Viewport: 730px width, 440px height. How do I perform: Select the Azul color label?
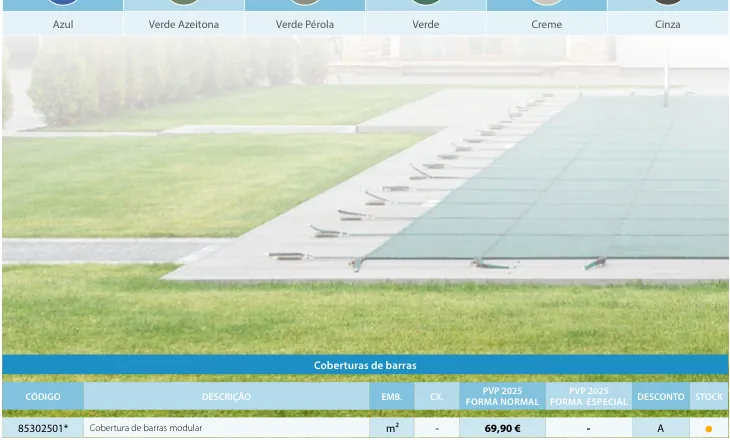tap(63, 24)
